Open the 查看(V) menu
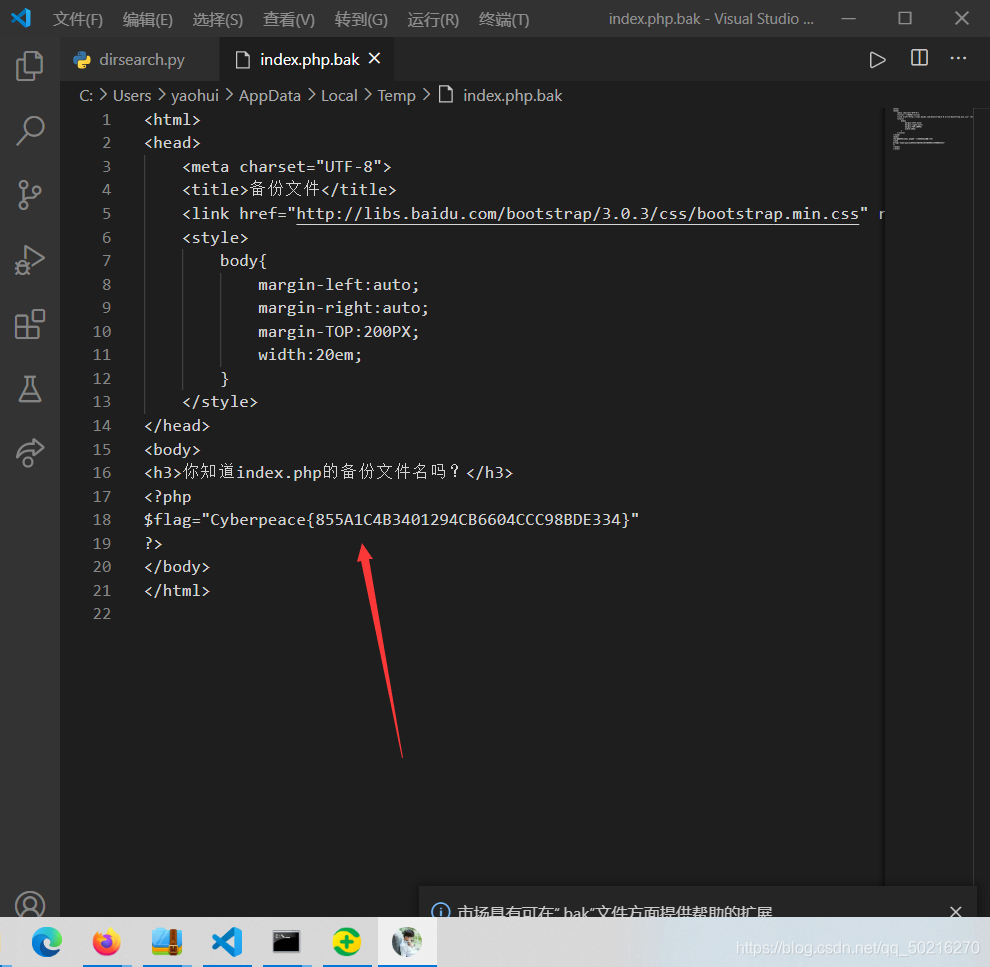Screen dimensions: 990x967 coord(289,20)
